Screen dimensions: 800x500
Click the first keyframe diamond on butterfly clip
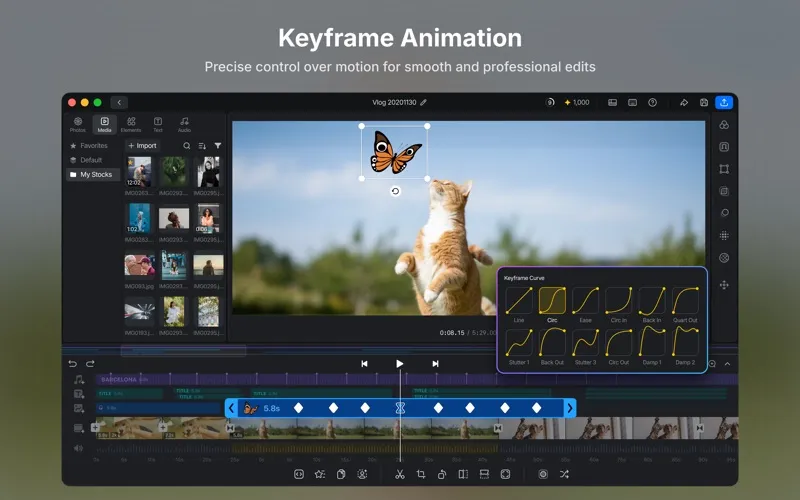point(298,408)
